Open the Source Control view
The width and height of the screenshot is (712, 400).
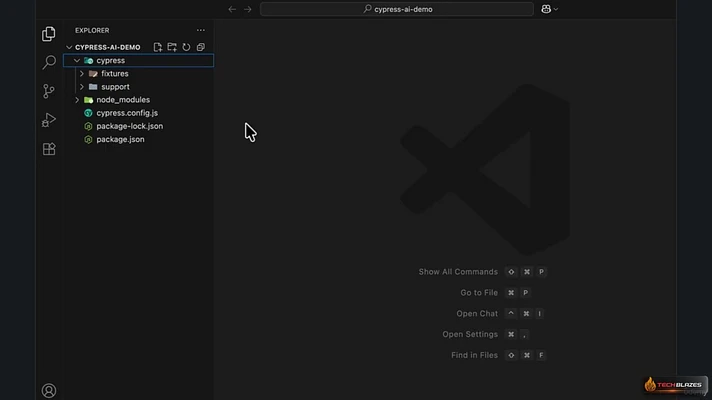click(x=49, y=91)
